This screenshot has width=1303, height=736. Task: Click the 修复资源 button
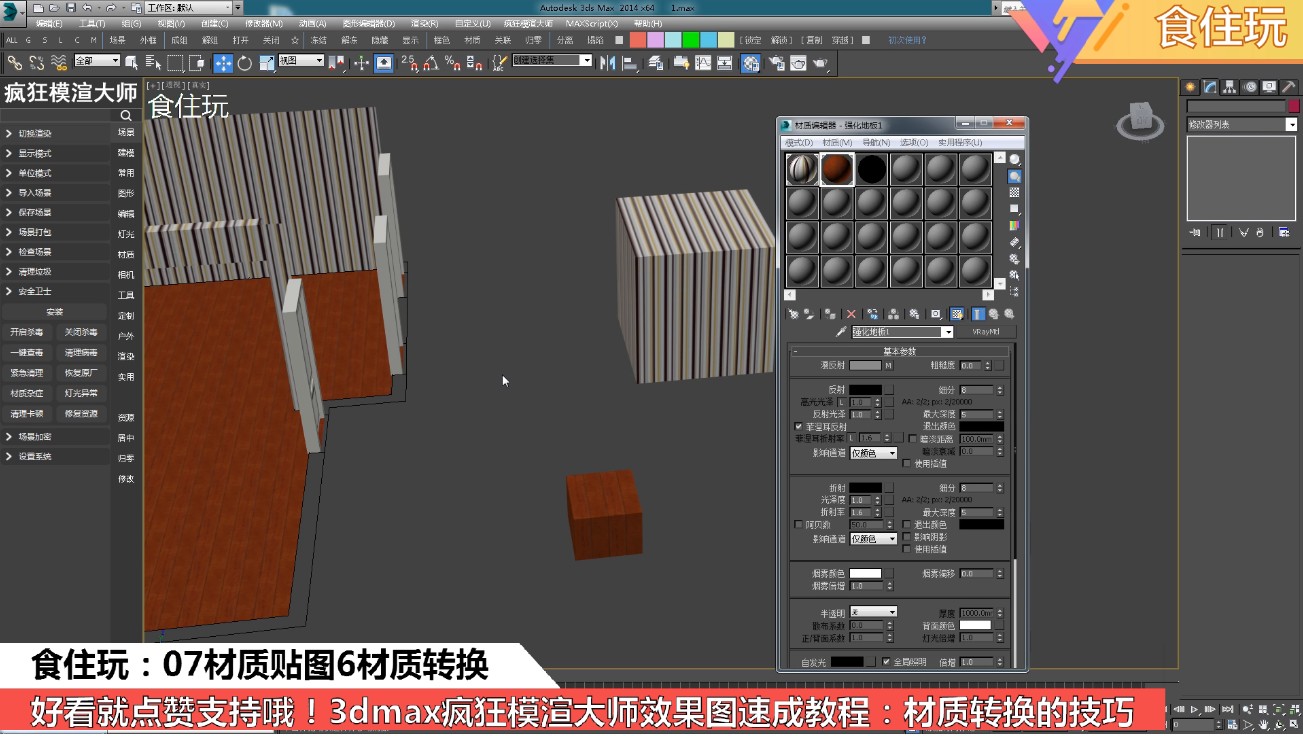(81, 413)
